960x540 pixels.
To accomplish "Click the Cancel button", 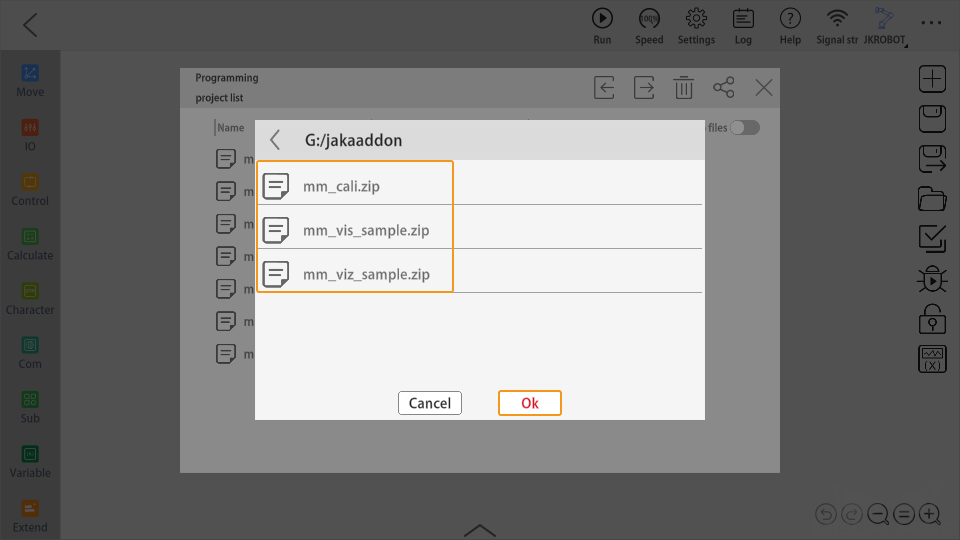I will [x=430, y=403].
